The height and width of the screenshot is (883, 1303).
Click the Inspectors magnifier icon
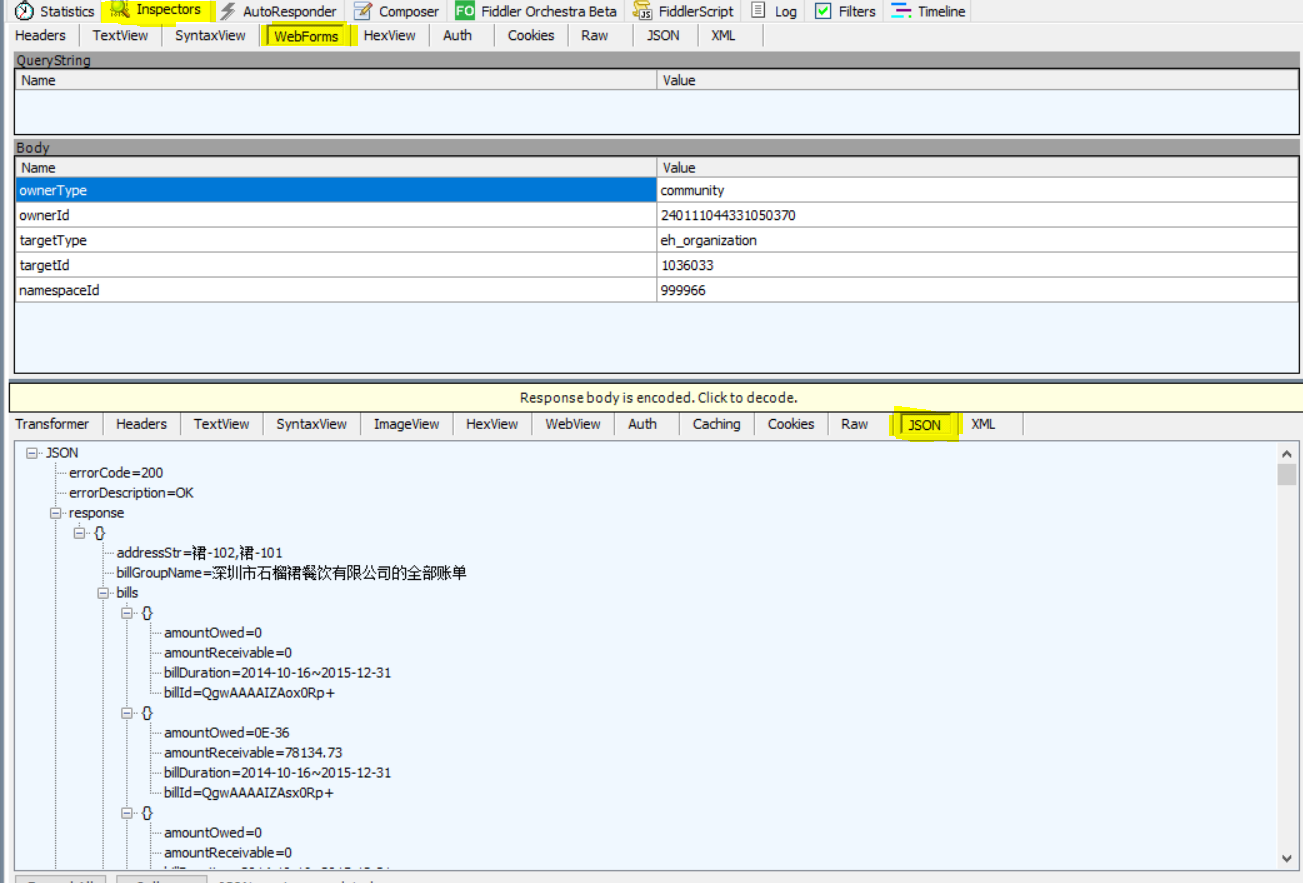click(121, 10)
